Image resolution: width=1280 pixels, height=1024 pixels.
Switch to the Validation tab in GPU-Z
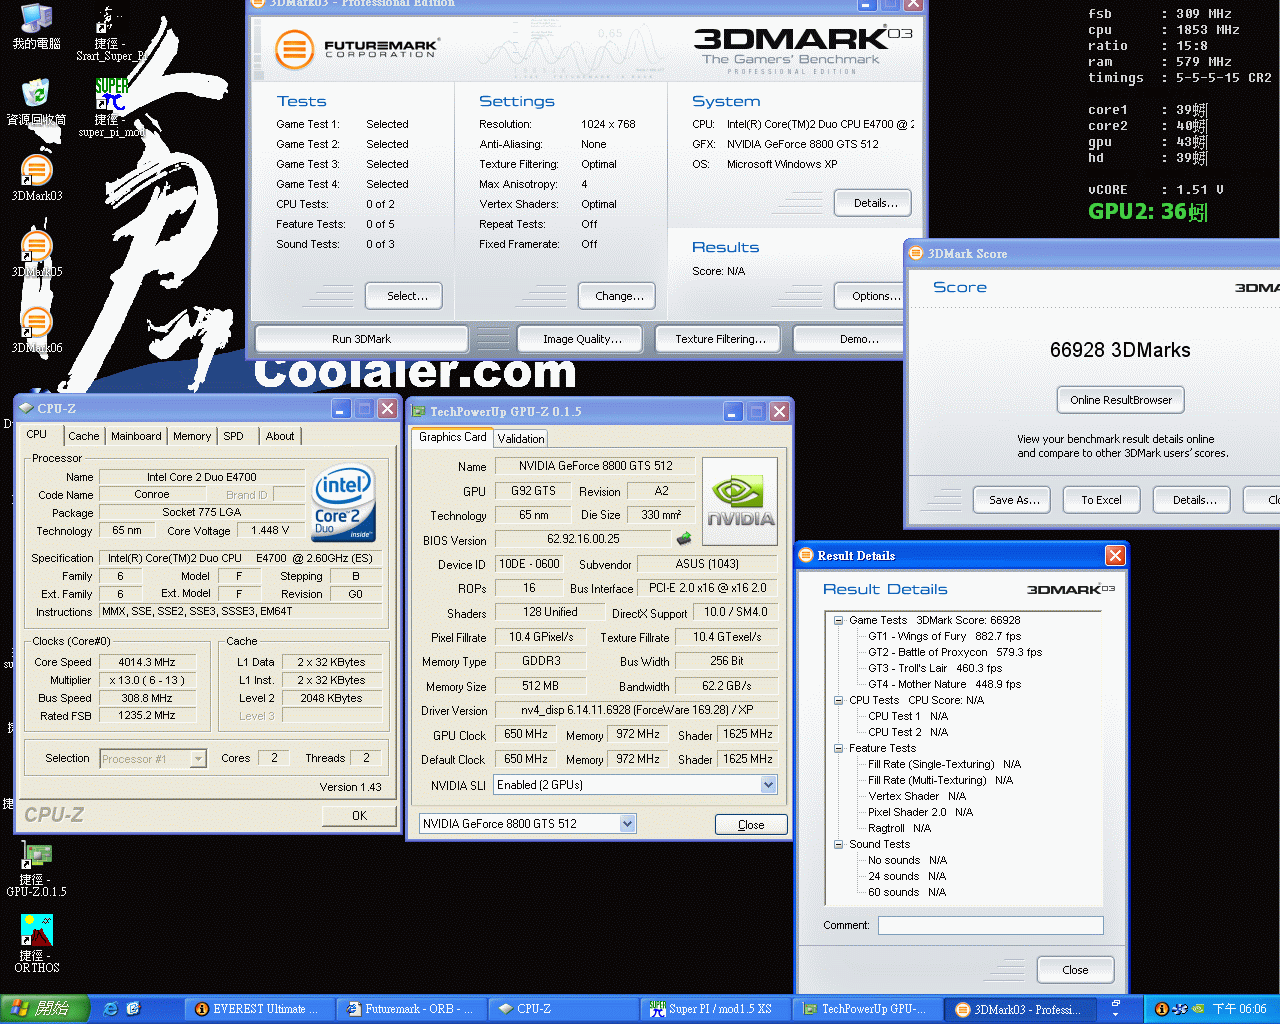[x=521, y=438]
